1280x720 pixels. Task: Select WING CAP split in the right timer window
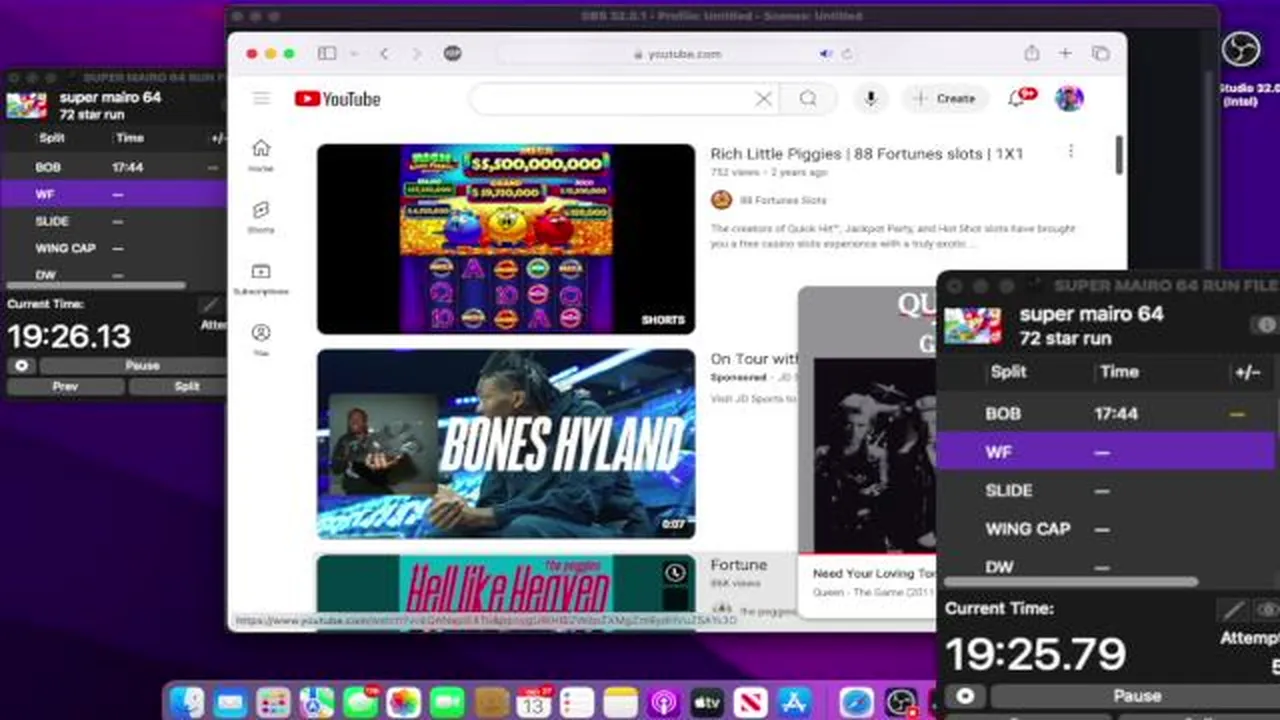click(x=1107, y=528)
